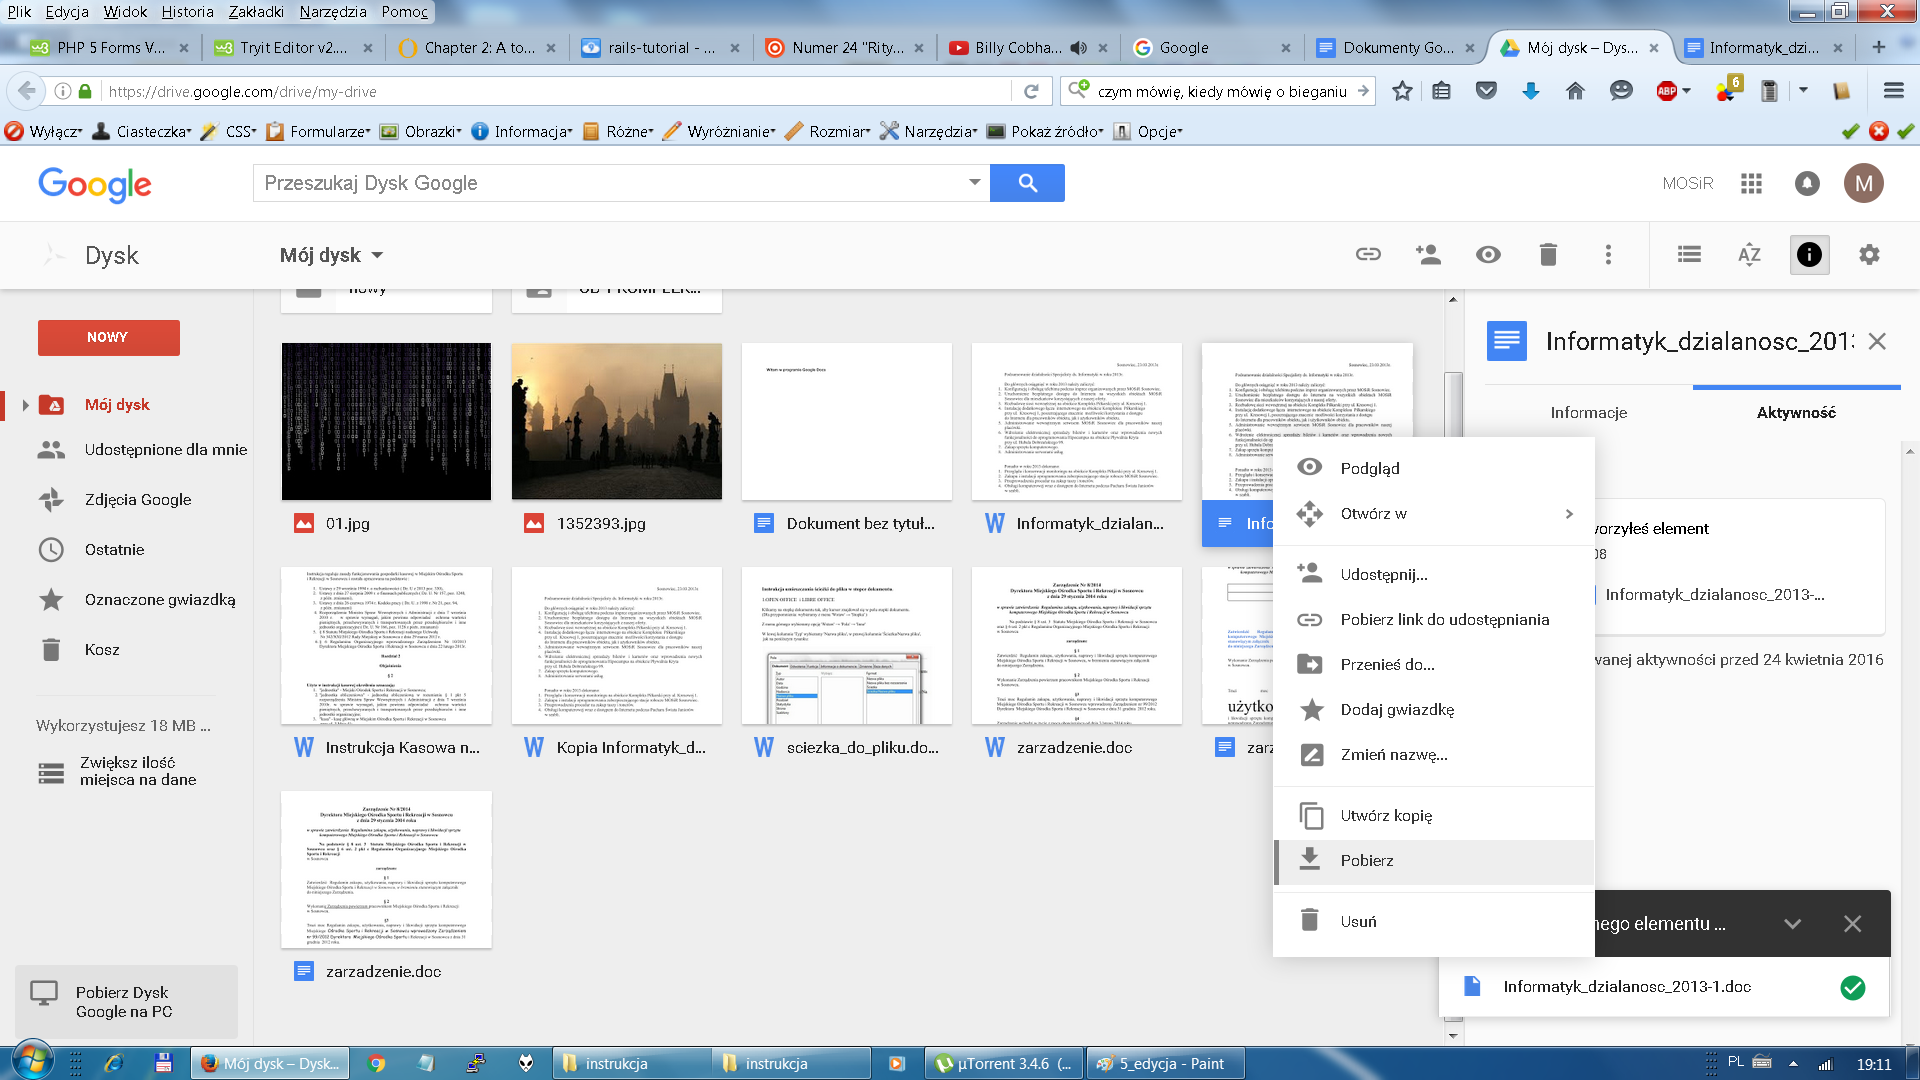This screenshot has width=1920, height=1080.
Task: Click the red NOWY button
Action: [x=108, y=337]
